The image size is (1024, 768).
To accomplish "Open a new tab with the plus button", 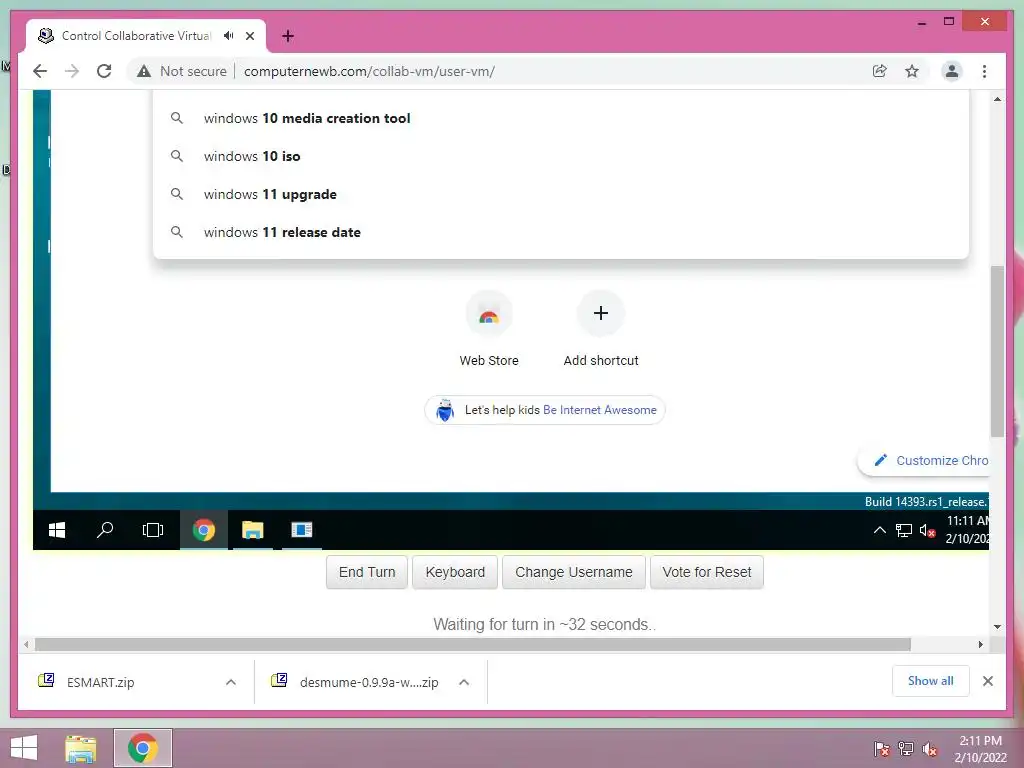I will point(288,36).
